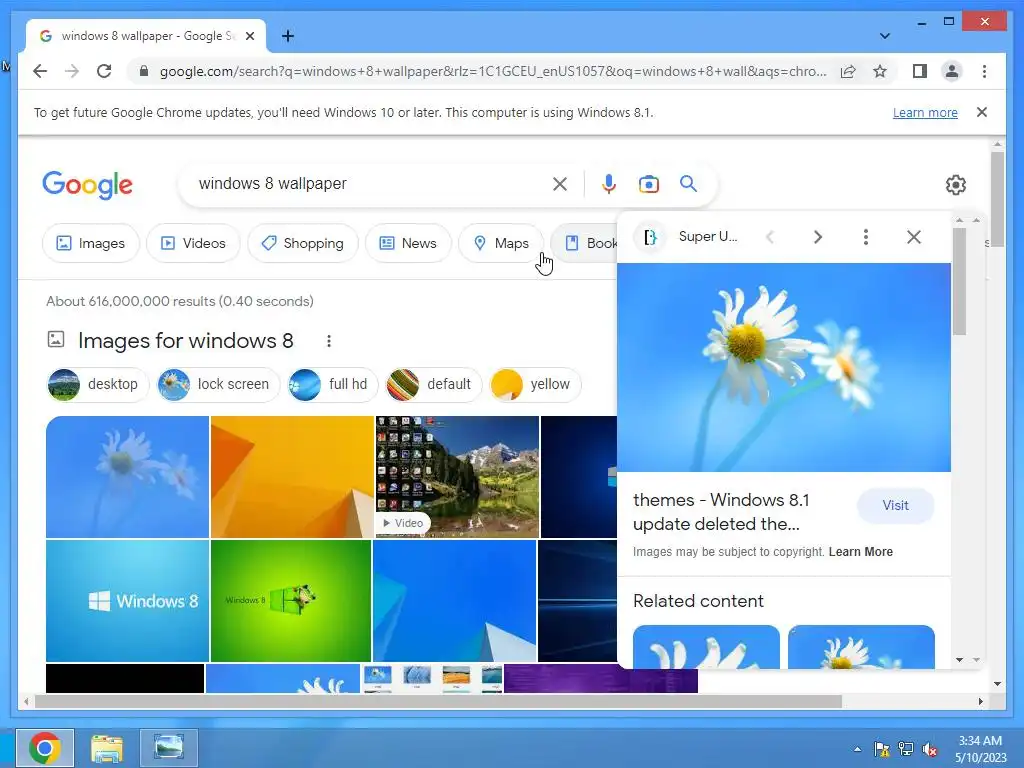Filter images by lock screen chip
1024x768 pixels.
coord(218,384)
